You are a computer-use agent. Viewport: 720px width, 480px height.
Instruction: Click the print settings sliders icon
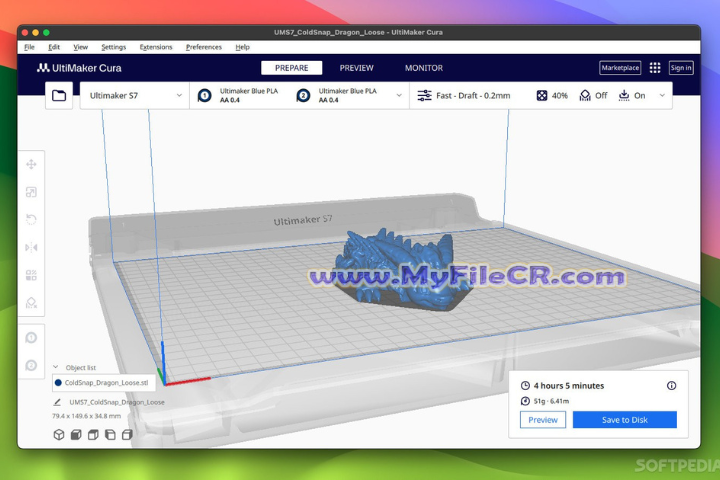[424, 96]
